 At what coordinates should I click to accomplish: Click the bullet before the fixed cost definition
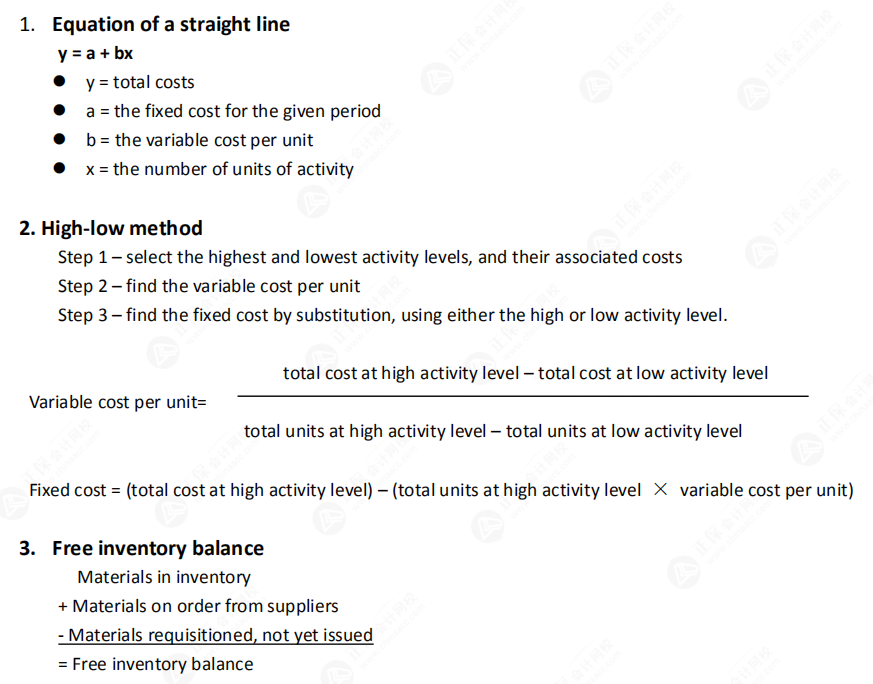(x=62, y=111)
